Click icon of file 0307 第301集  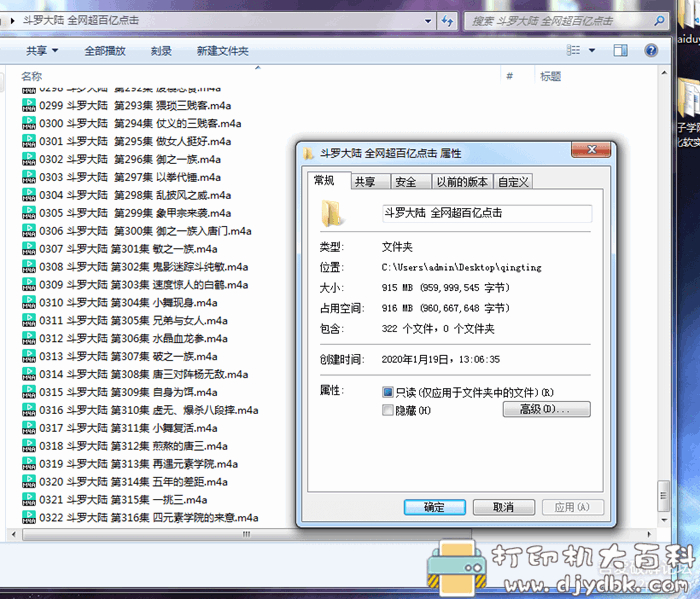coord(29,249)
